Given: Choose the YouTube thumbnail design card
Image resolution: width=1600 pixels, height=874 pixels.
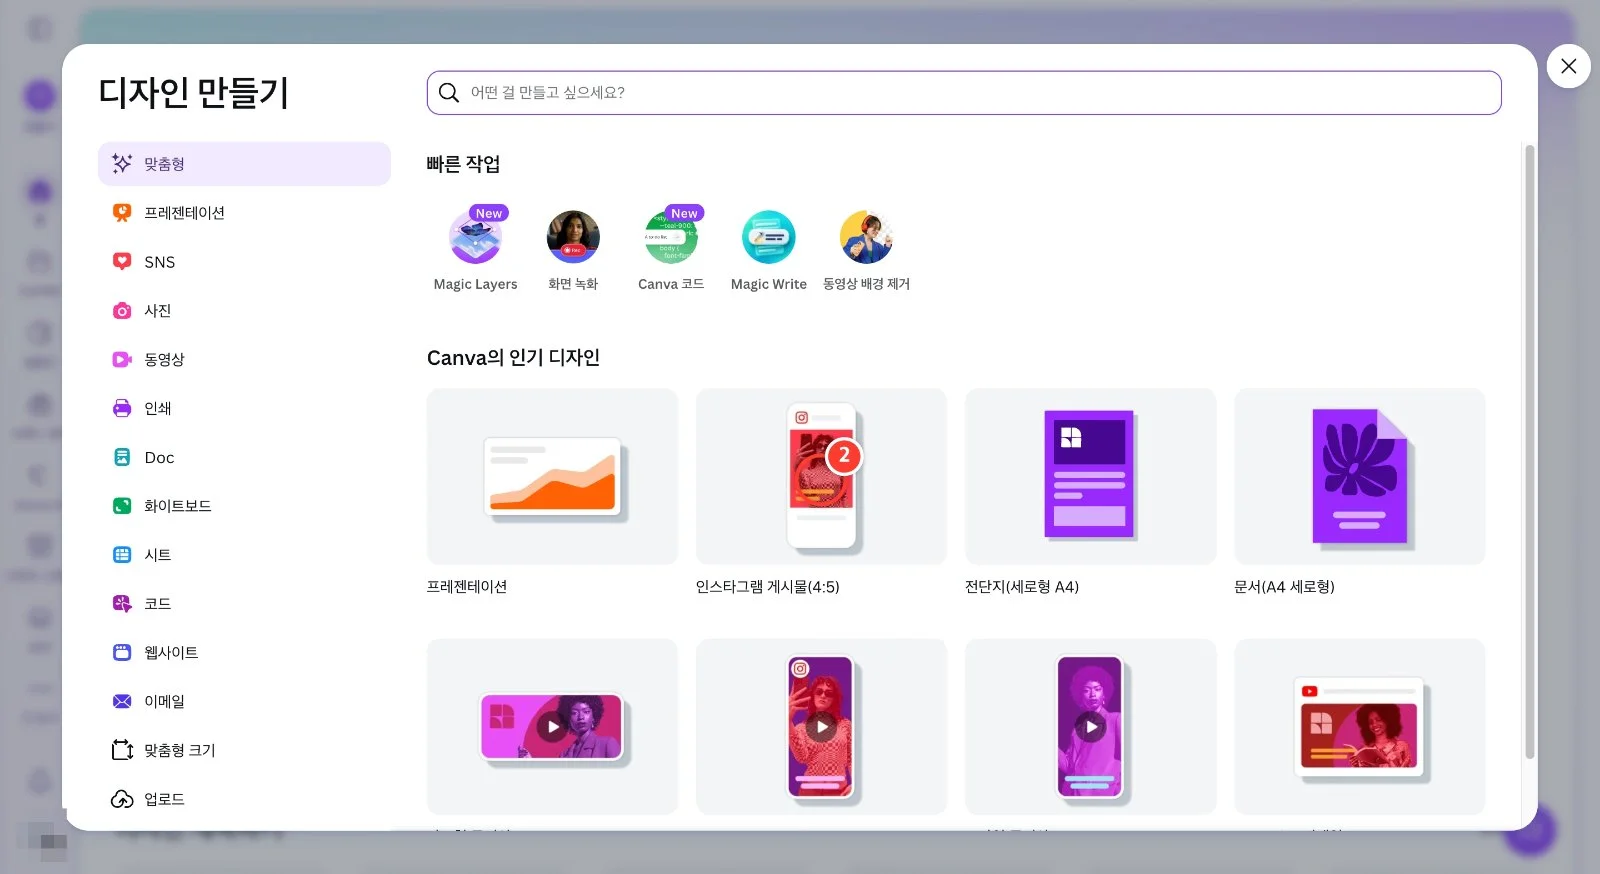Looking at the screenshot, I should coord(1360,727).
